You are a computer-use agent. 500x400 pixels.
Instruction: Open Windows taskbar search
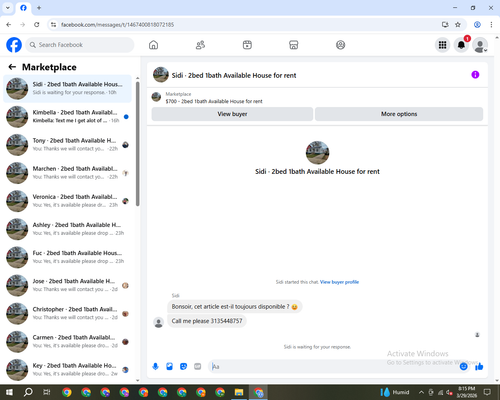28,392
